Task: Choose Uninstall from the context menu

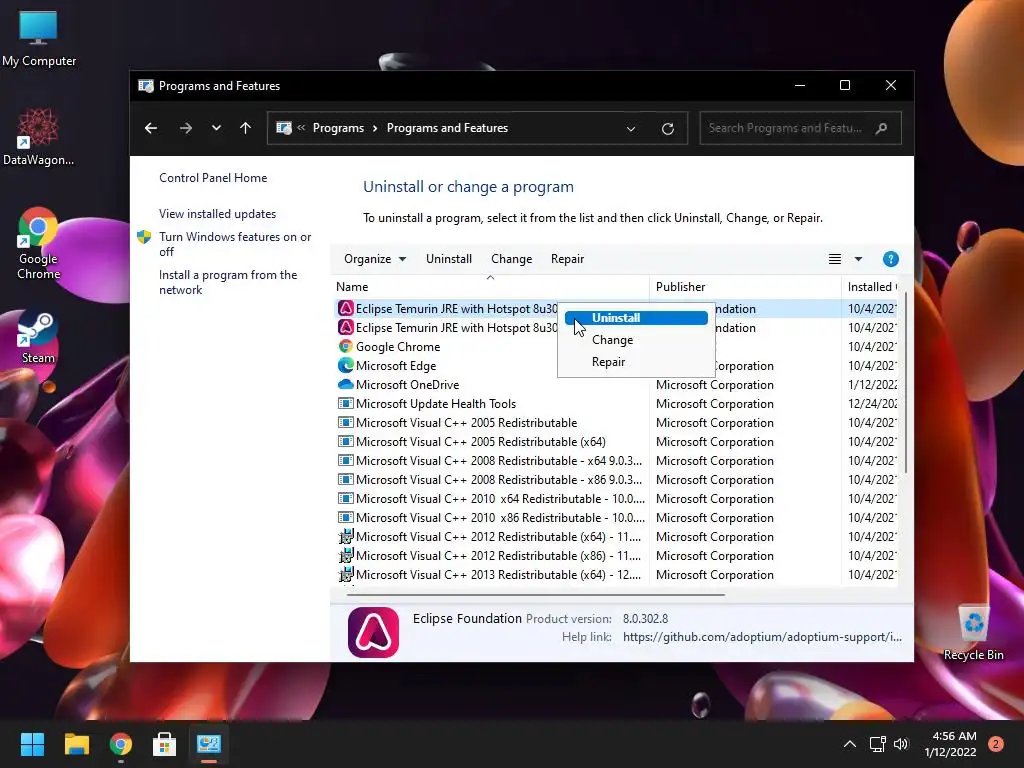Action: 635,318
